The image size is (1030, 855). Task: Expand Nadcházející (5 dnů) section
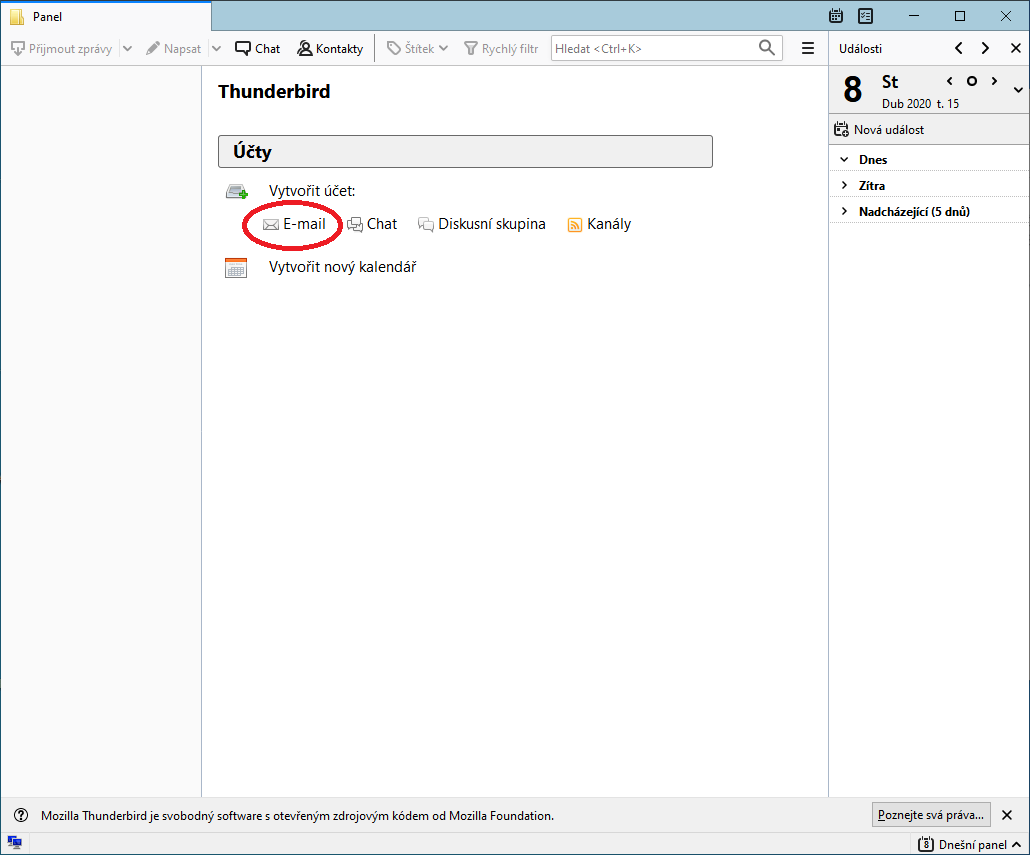click(x=845, y=211)
